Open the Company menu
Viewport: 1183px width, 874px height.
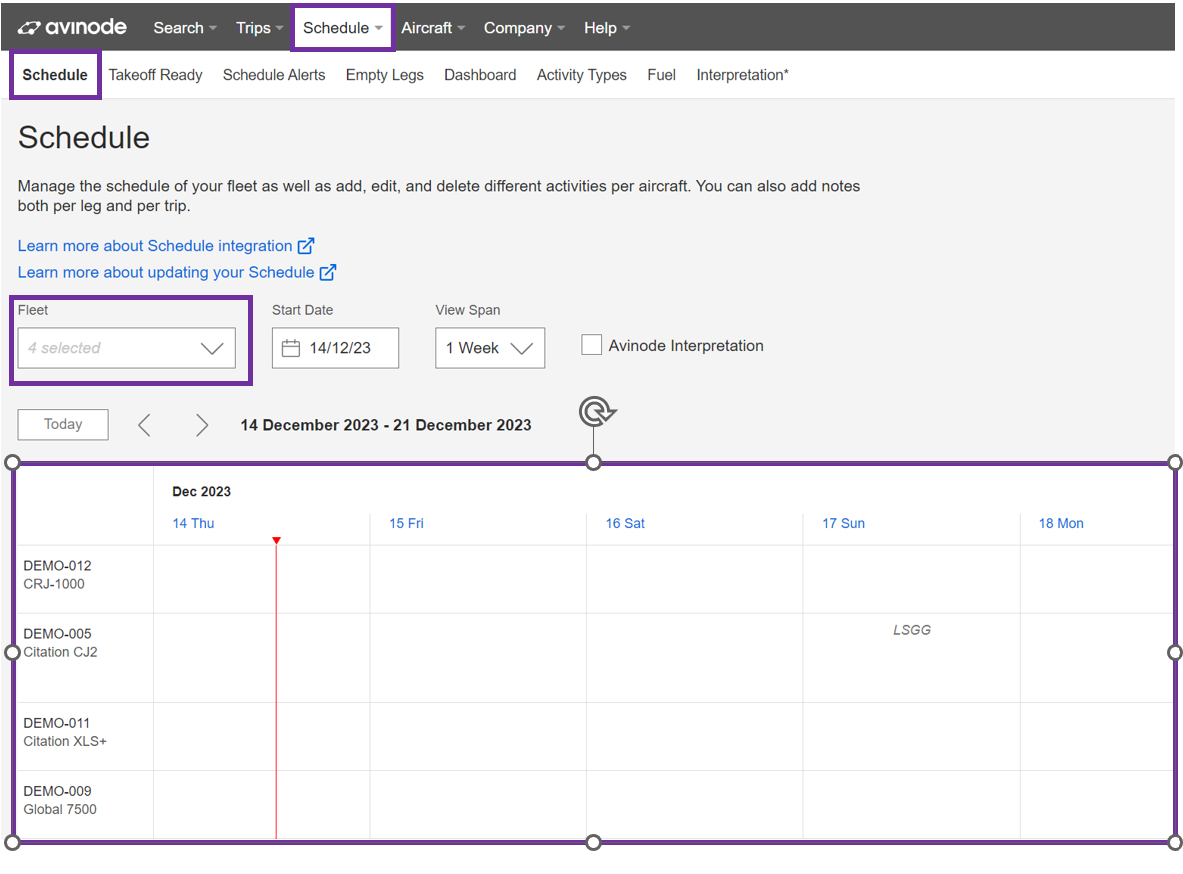[524, 28]
